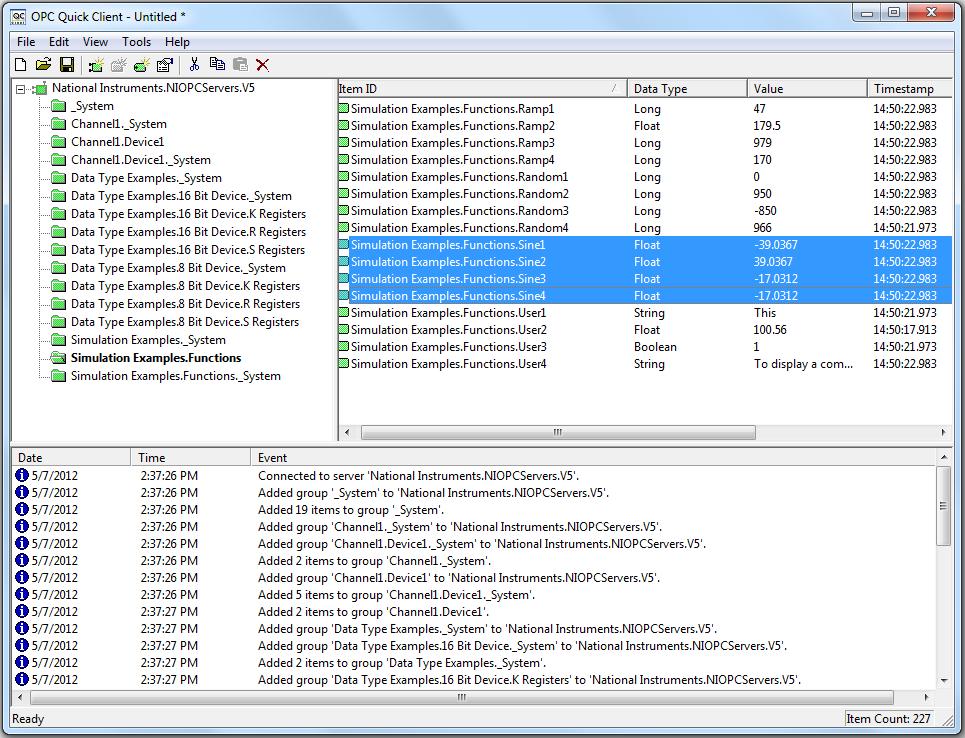Viewport: 965px width, 738px height.
Task: Click the Timestamp column header
Action: point(903,89)
